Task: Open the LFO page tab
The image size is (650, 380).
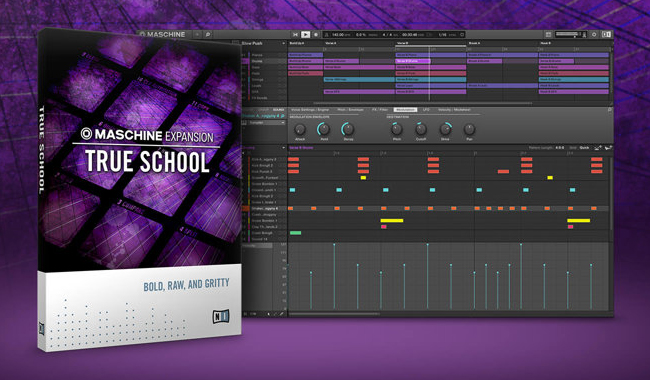Action: tap(426, 110)
